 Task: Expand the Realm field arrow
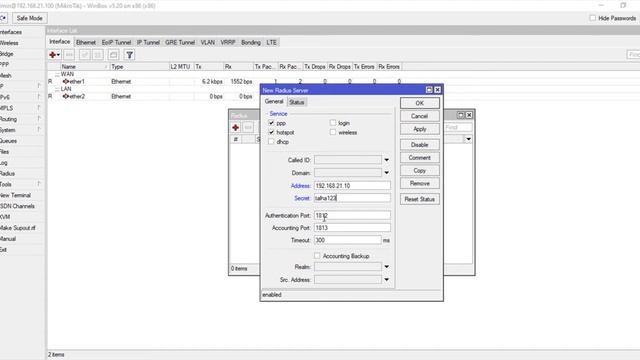click(x=387, y=267)
